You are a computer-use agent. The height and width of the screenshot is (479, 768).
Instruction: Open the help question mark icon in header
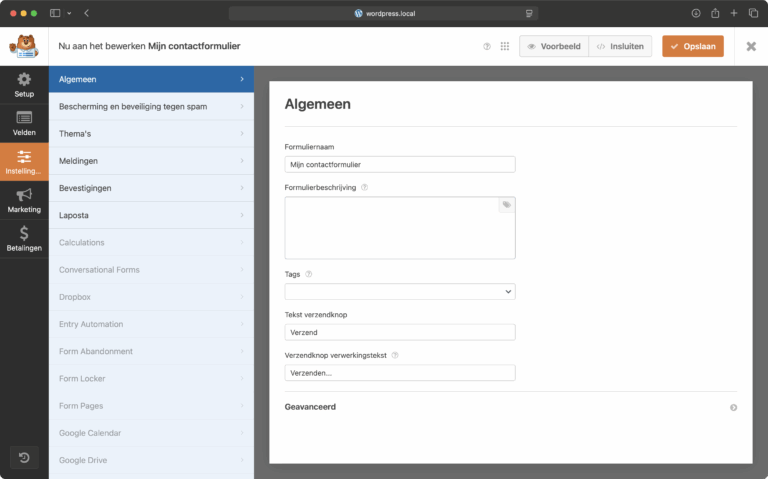[x=487, y=46]
